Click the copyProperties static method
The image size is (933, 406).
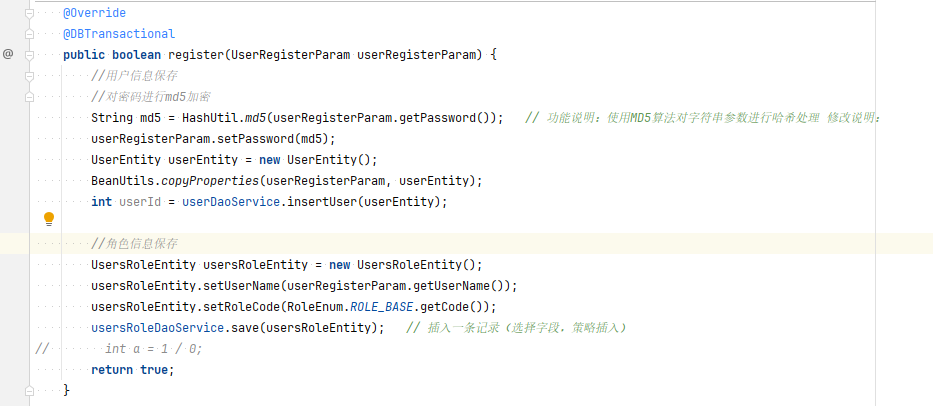point(210,180)
